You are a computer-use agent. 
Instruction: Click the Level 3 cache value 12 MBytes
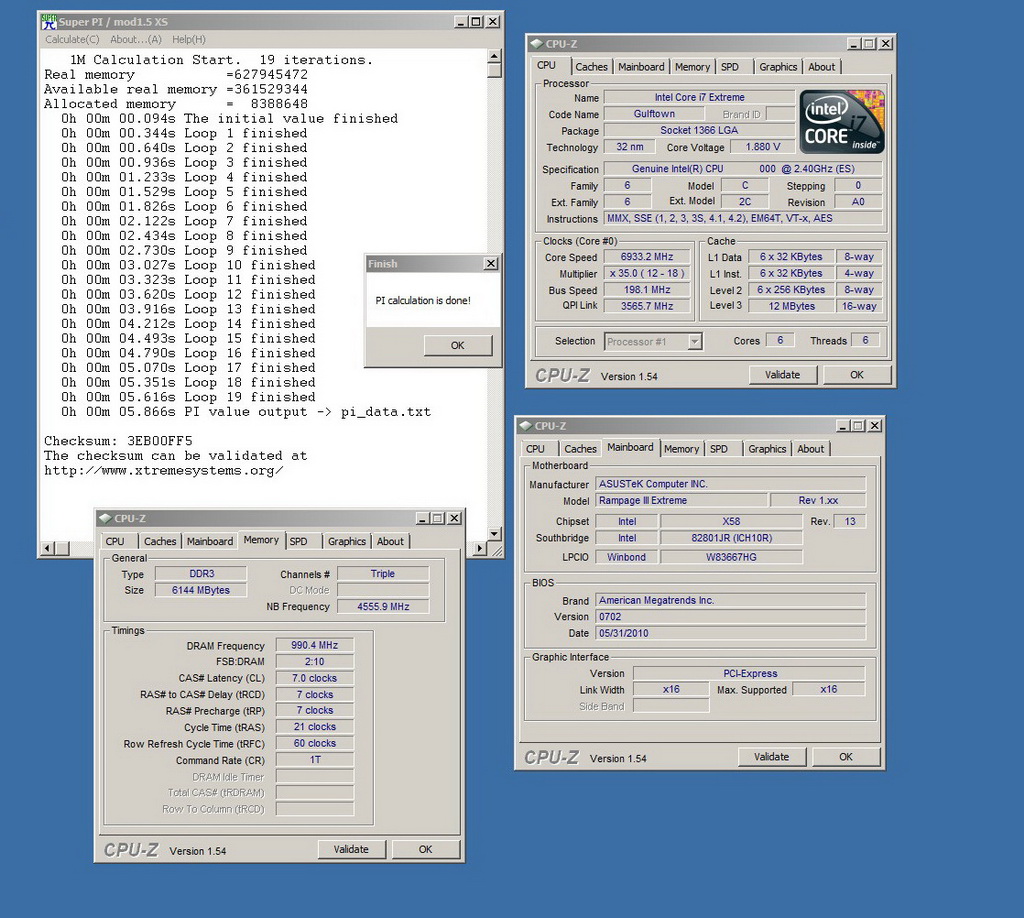[792, 306]
